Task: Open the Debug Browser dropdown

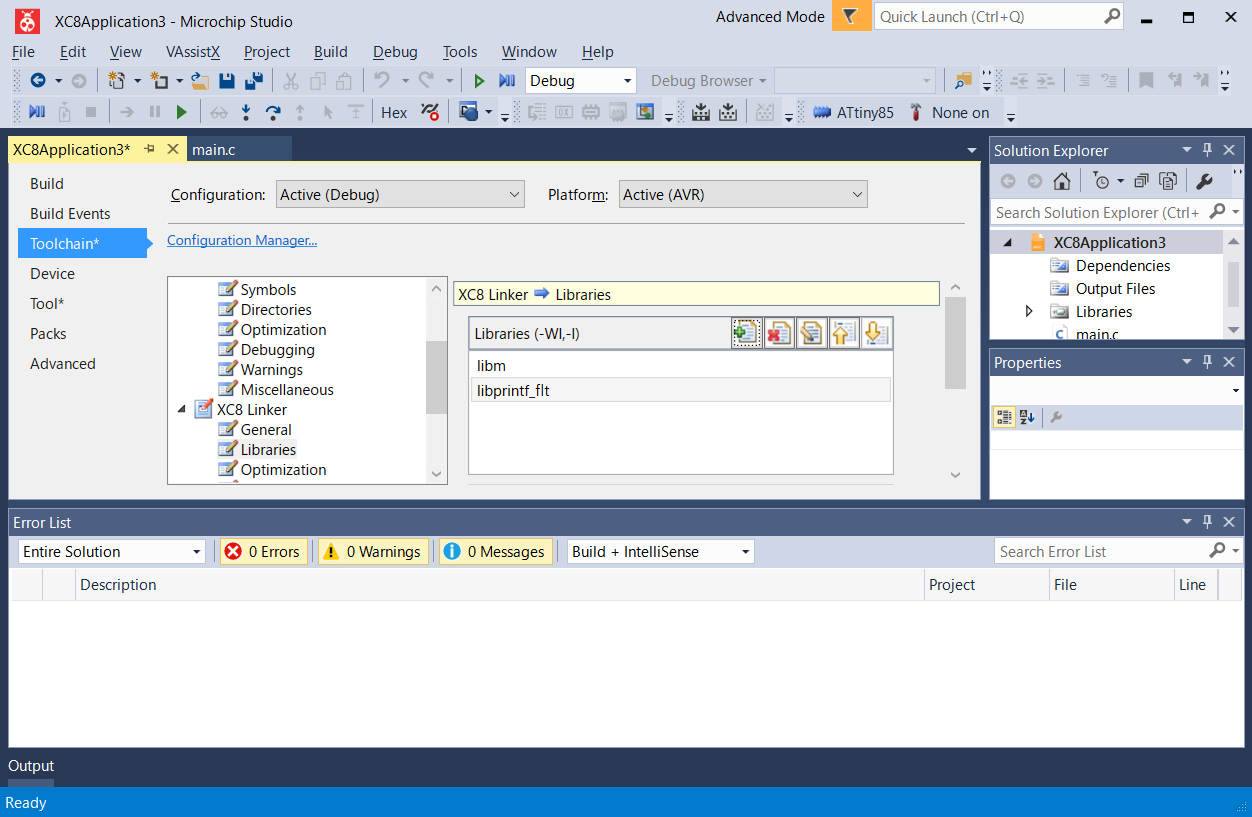Action: [709, 81]
